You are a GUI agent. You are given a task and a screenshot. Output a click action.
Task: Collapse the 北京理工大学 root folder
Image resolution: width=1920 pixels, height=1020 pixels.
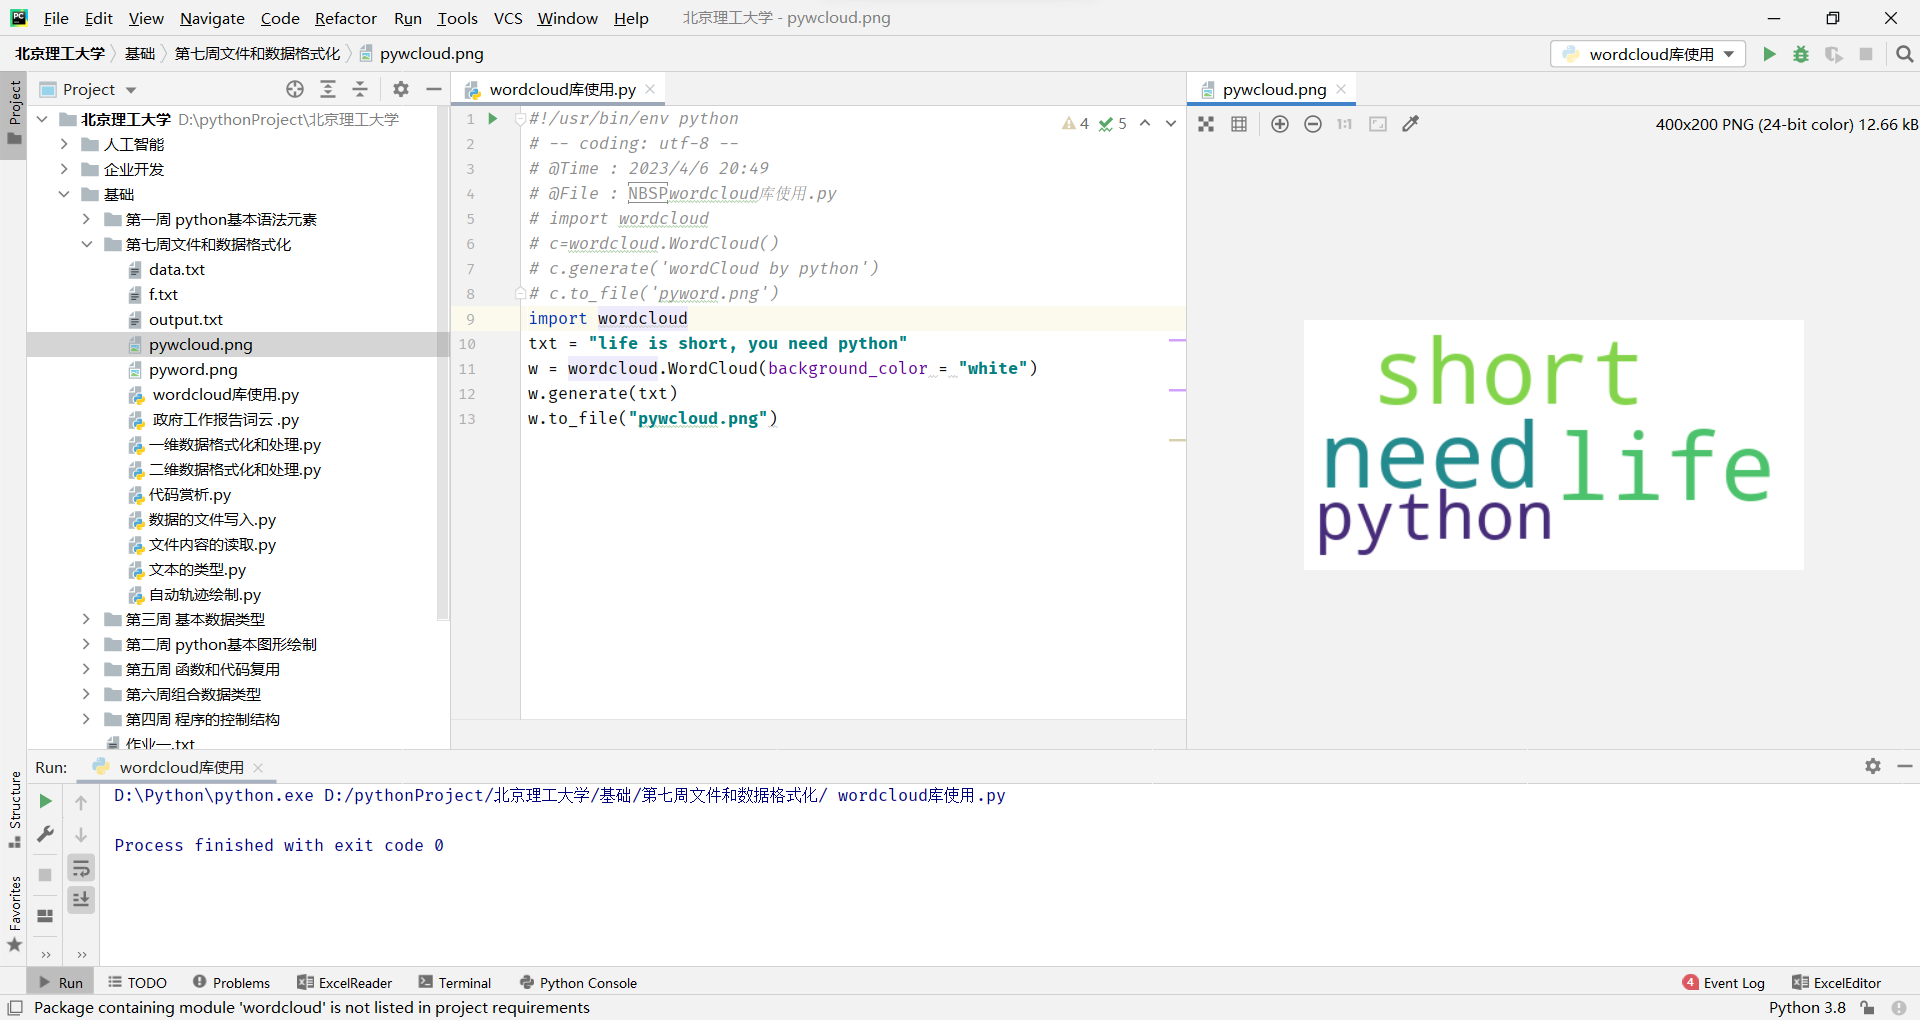(43, 119)
